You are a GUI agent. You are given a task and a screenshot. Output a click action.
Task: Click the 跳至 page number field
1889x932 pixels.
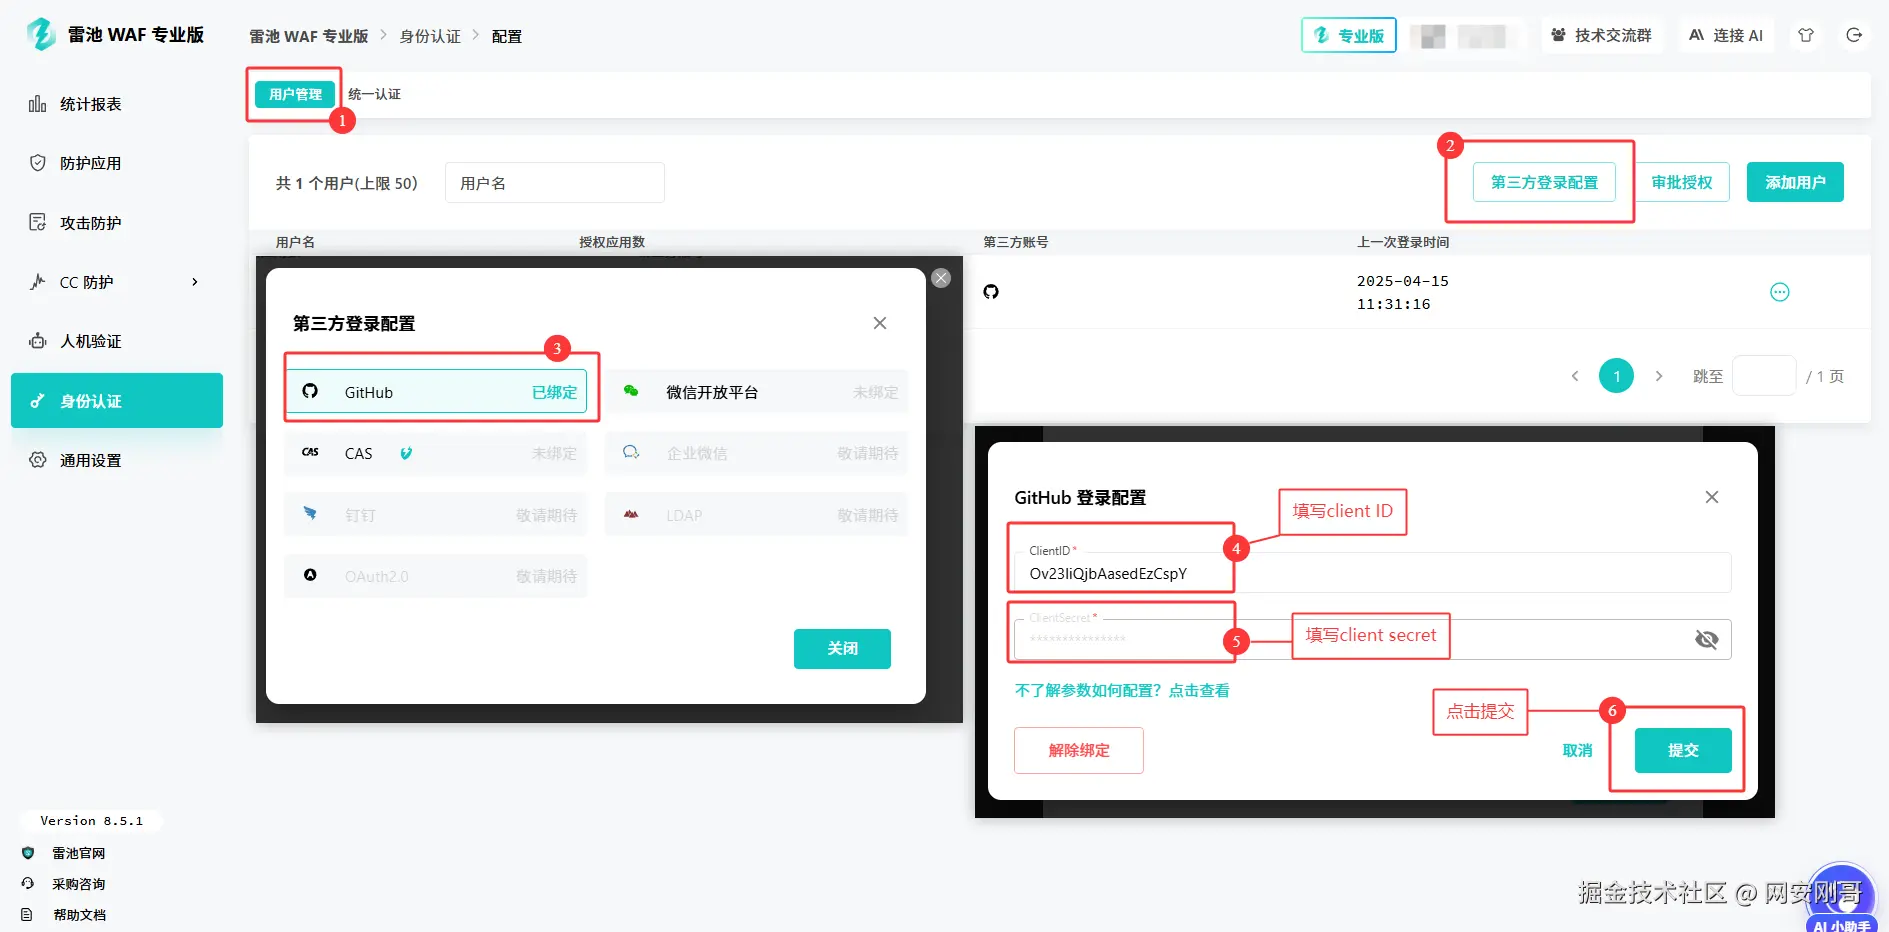tap(1764, 376)
